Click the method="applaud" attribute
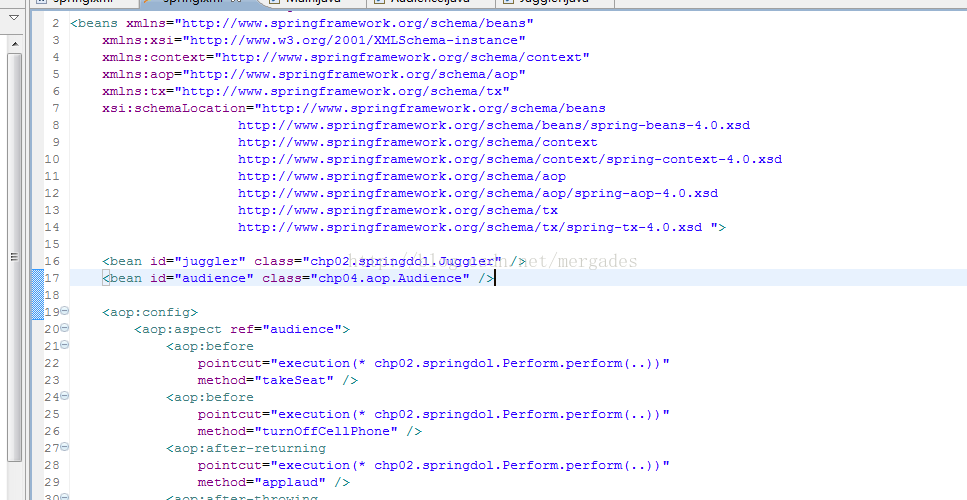Viewport: 967px width, 500px height. tap(262, 483)
